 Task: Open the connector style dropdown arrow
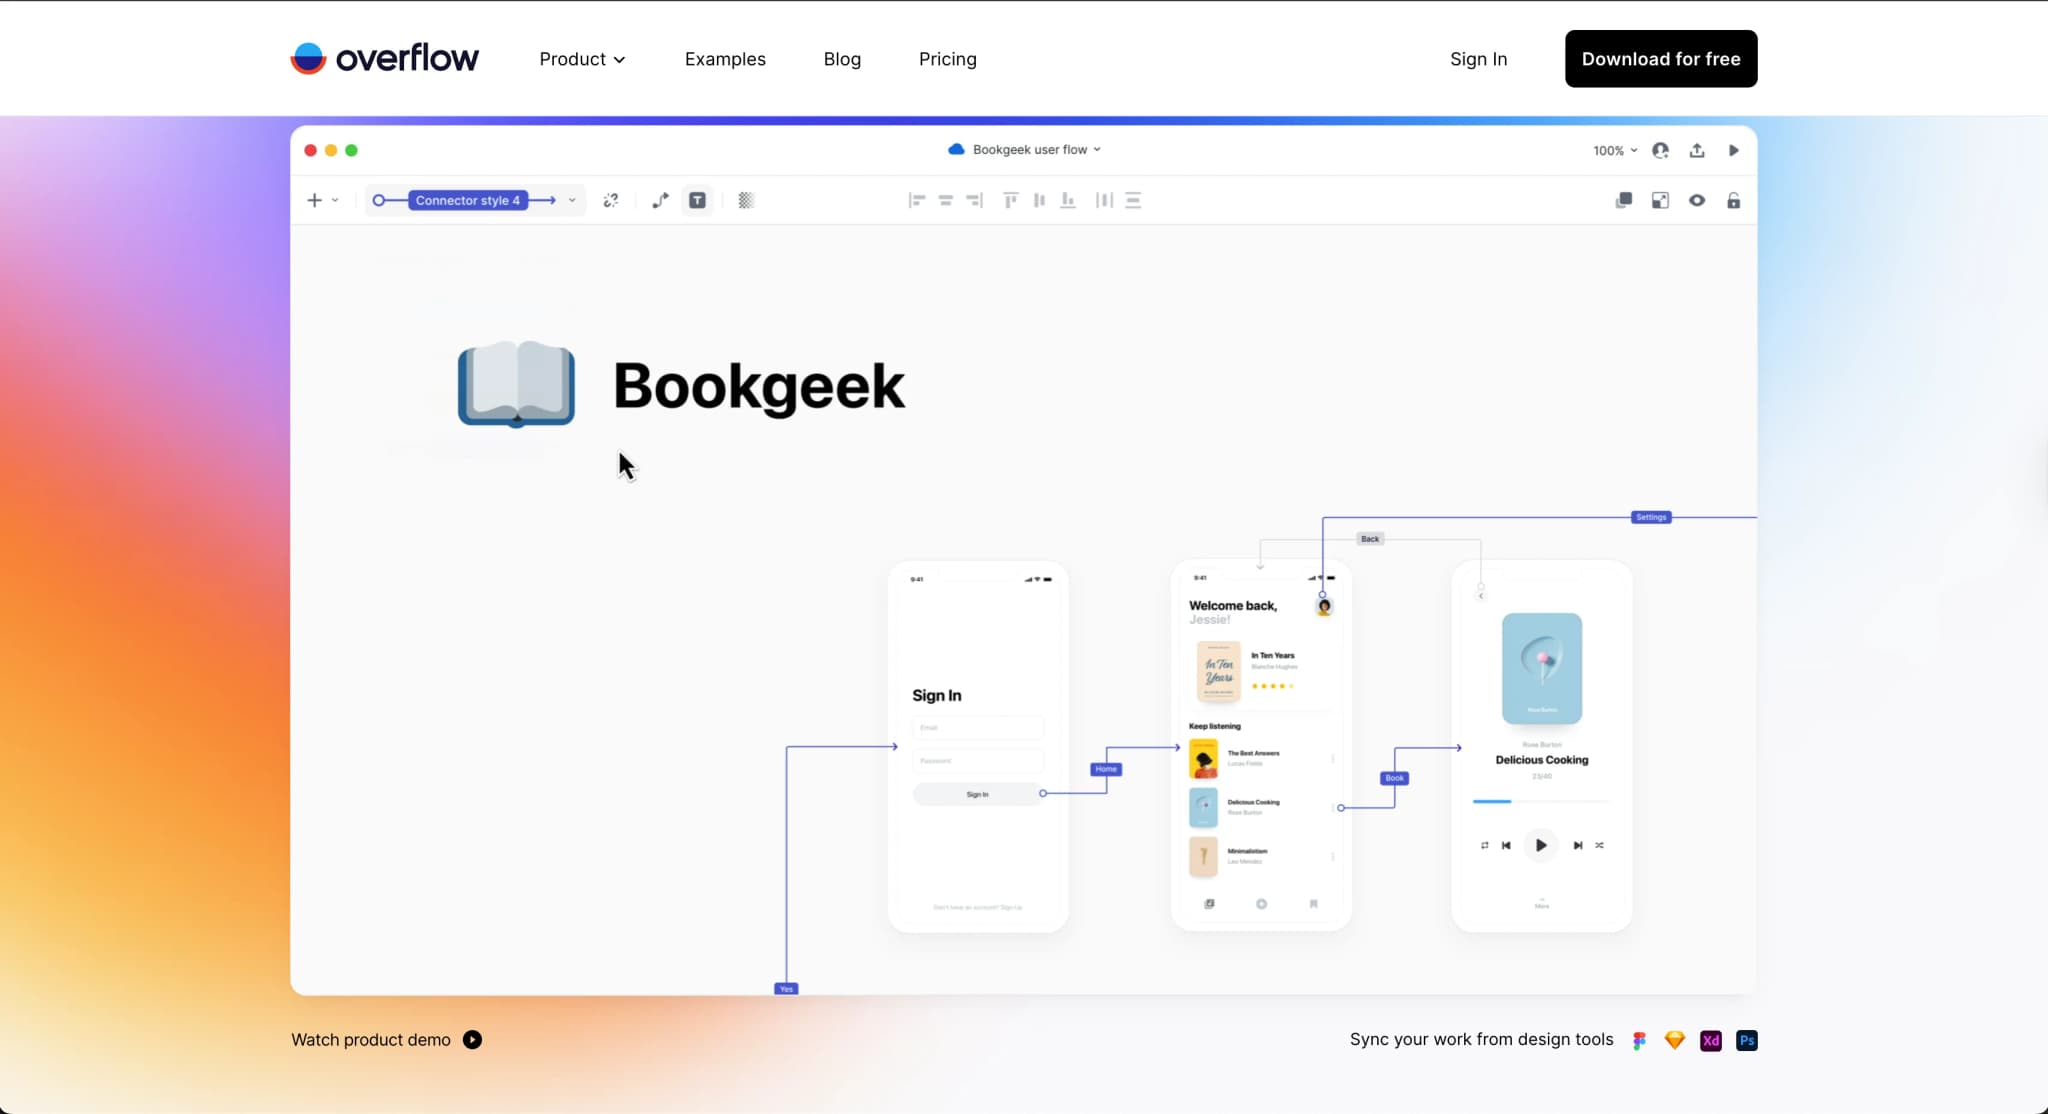[x=572, y=200]
